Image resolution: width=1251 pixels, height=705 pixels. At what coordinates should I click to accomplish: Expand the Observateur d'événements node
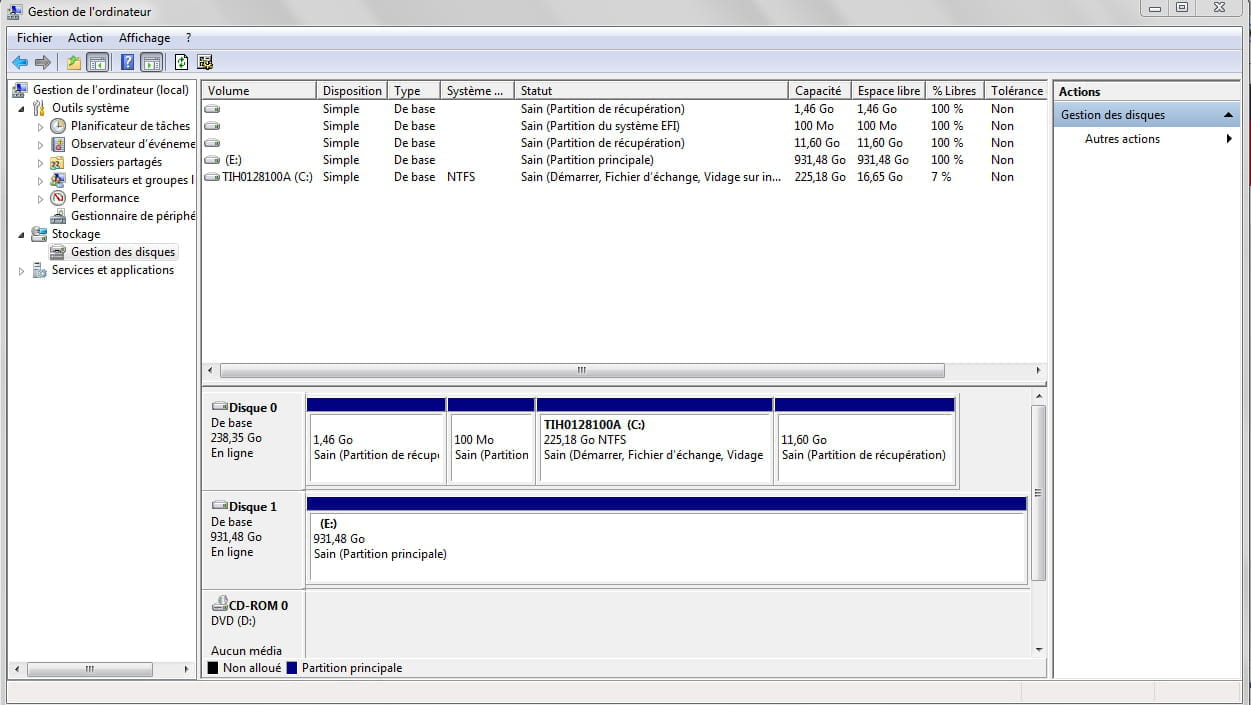[x=40, y=145]
